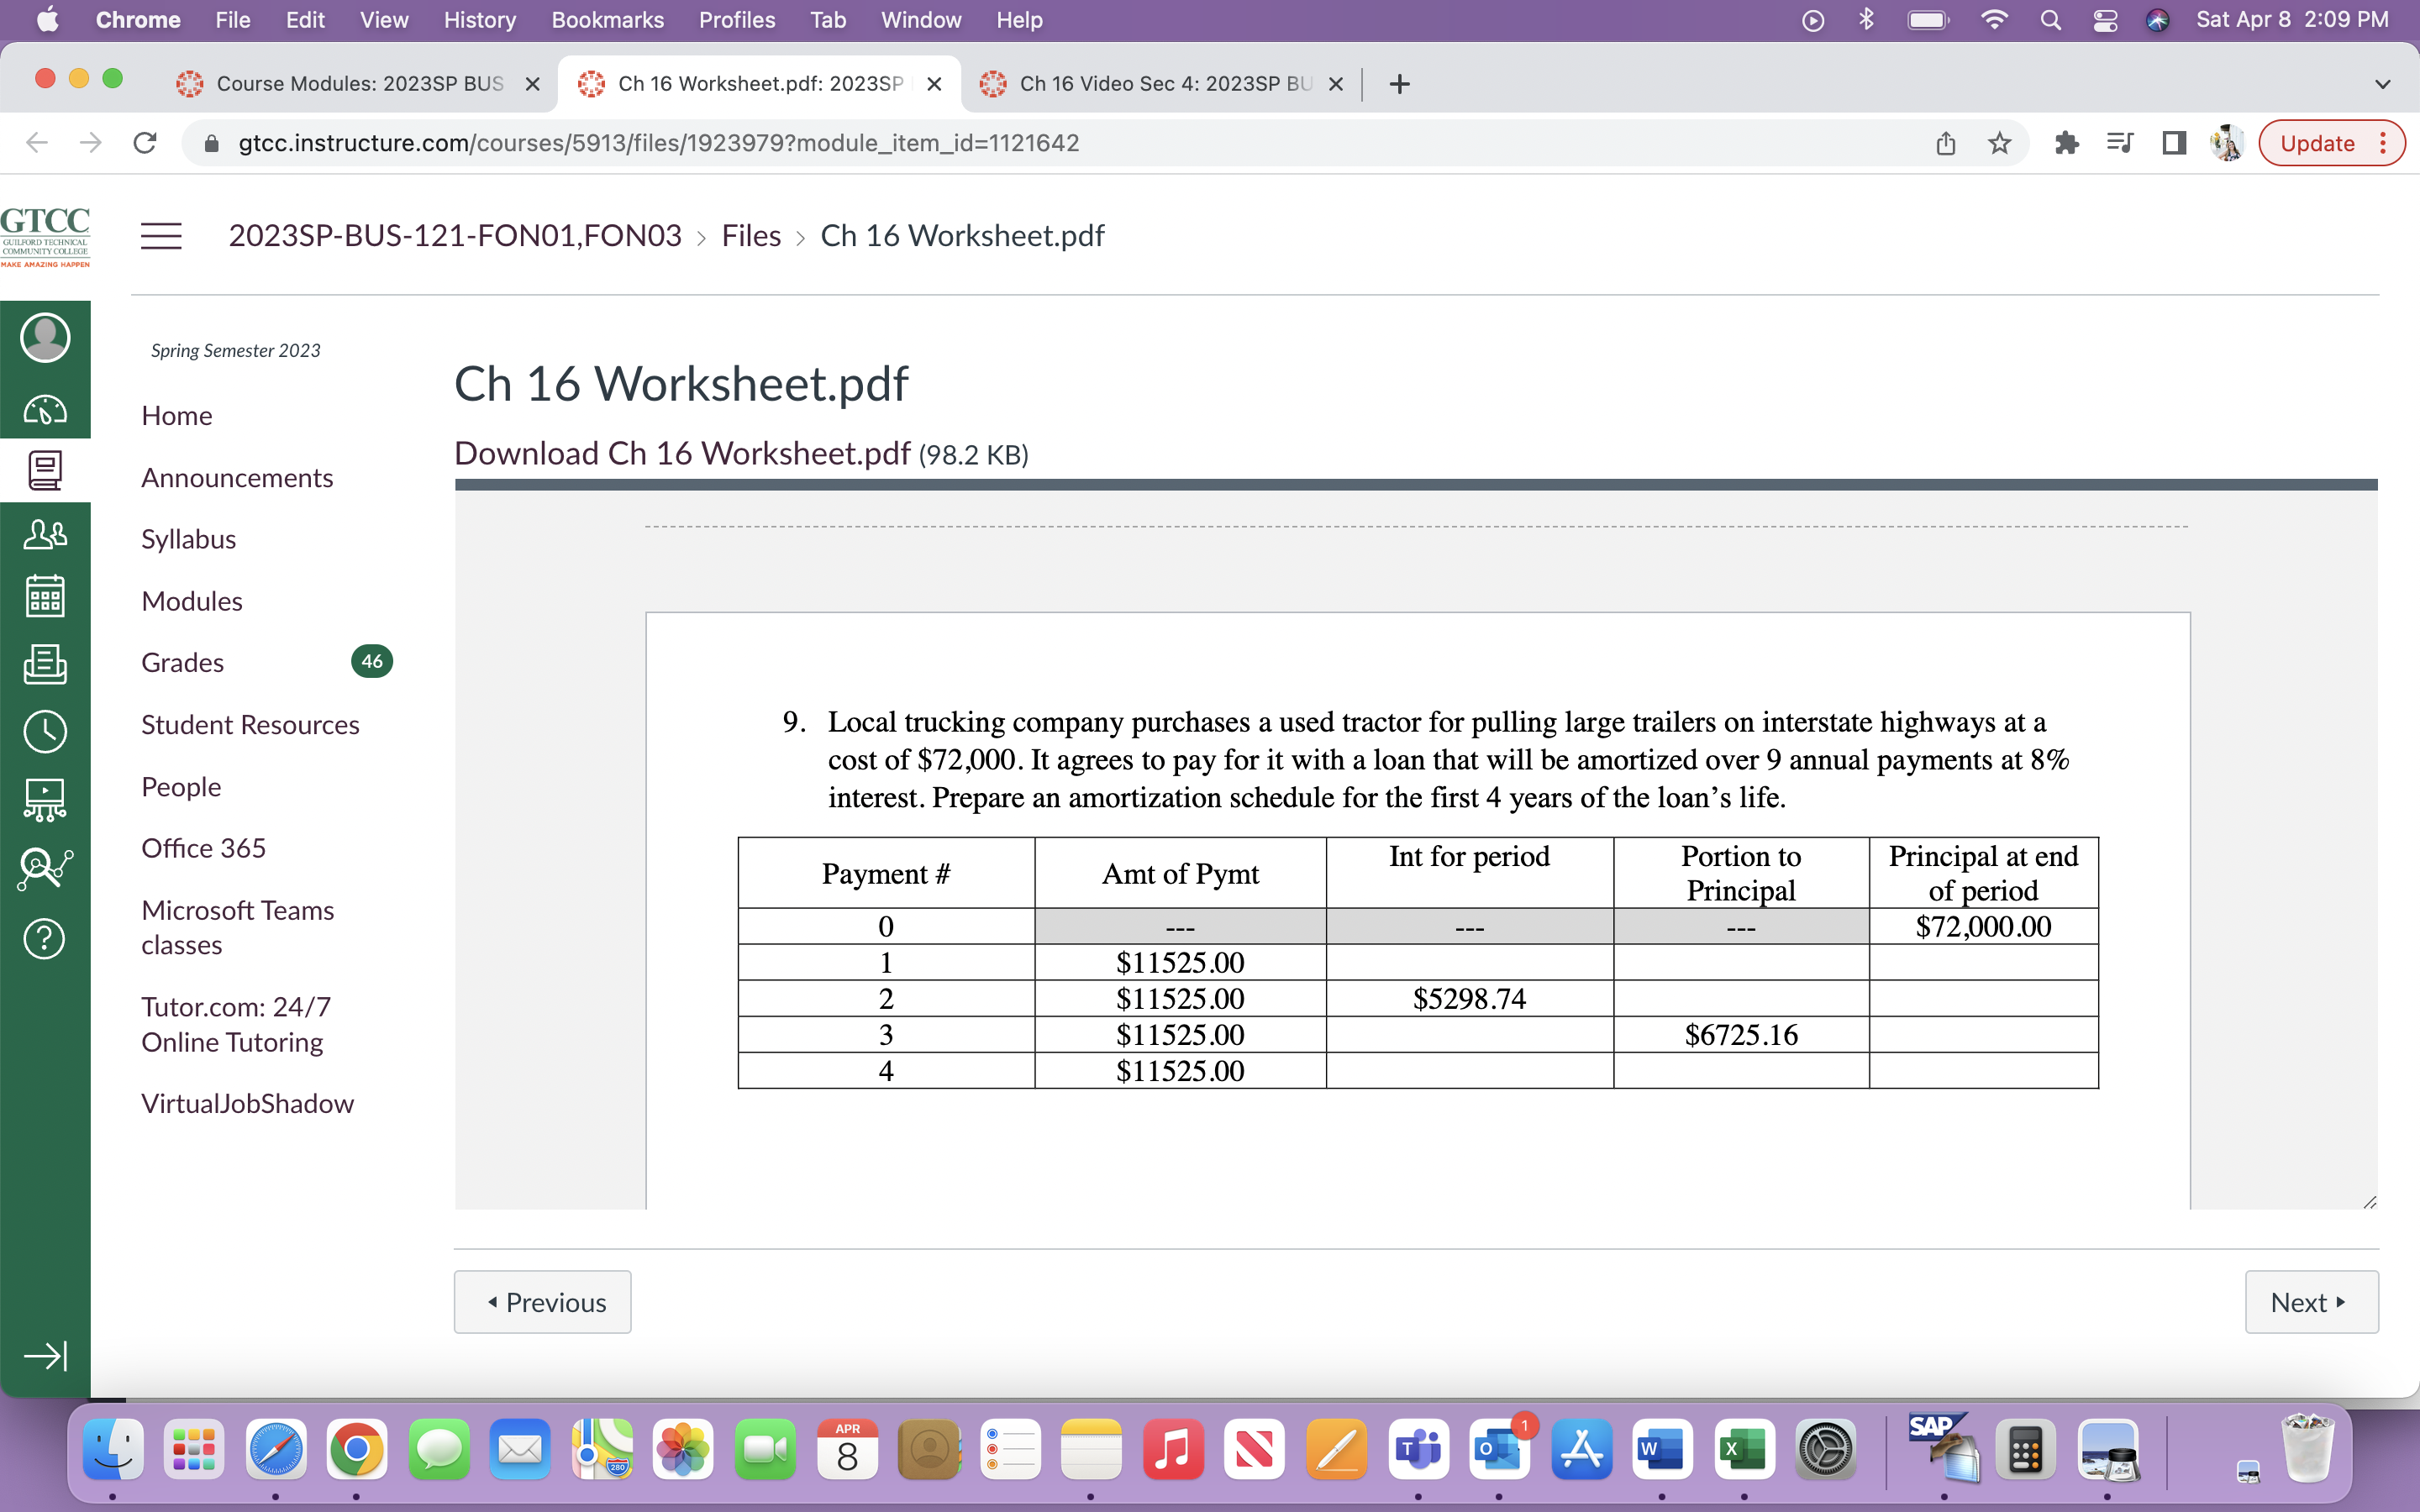
Task: Click the Grades link in course menu
Action: [183, 662]
